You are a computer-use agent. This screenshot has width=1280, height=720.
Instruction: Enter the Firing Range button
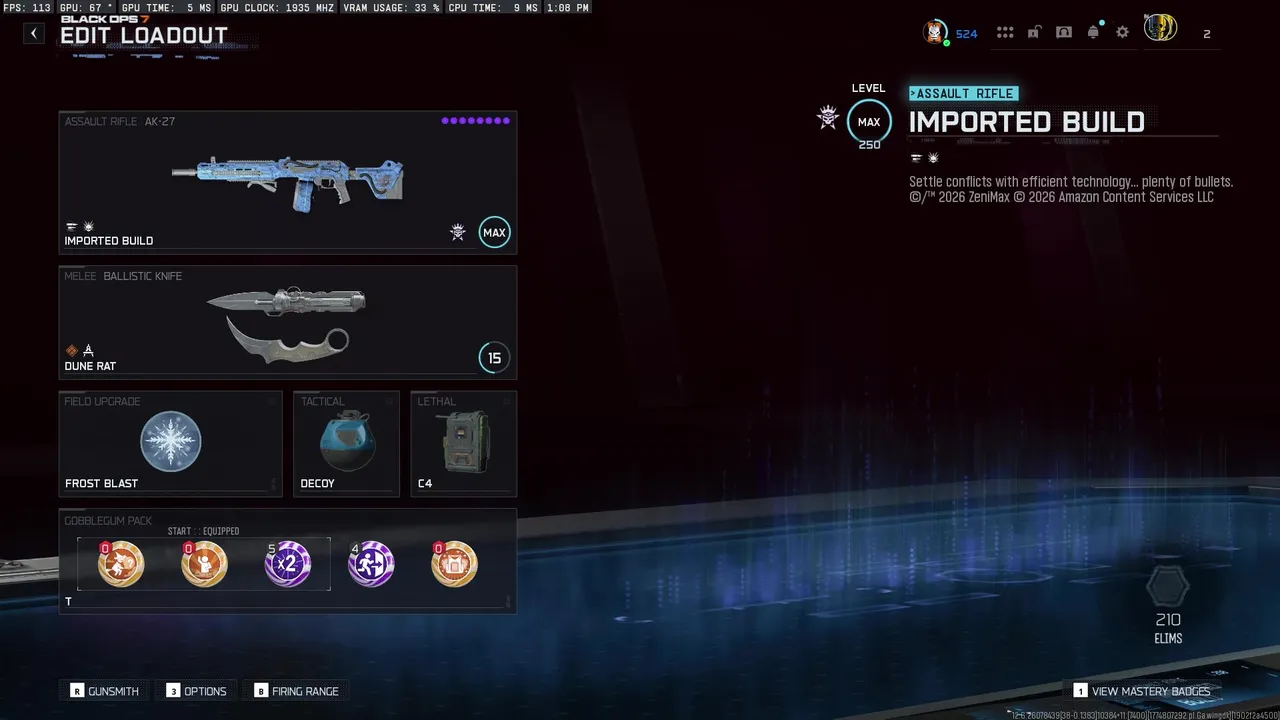click(x=297, y=691)
